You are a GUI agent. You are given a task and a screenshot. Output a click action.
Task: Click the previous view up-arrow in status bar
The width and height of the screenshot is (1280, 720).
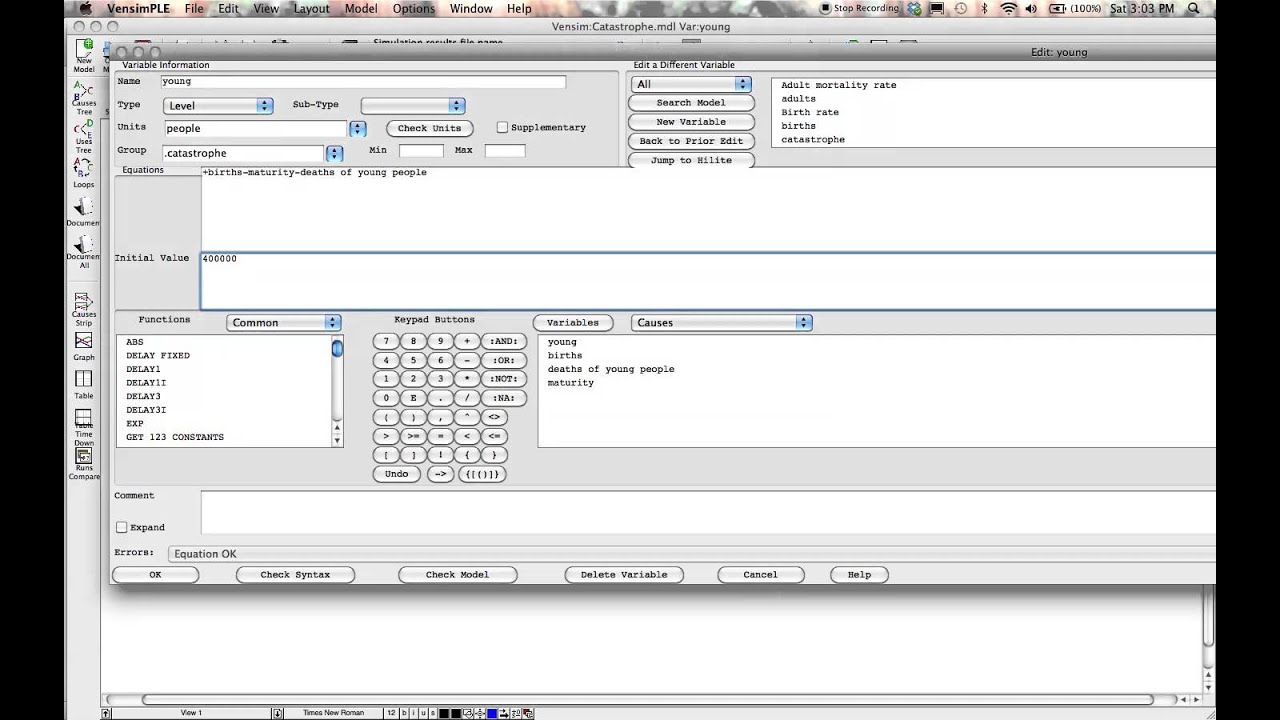106,713
